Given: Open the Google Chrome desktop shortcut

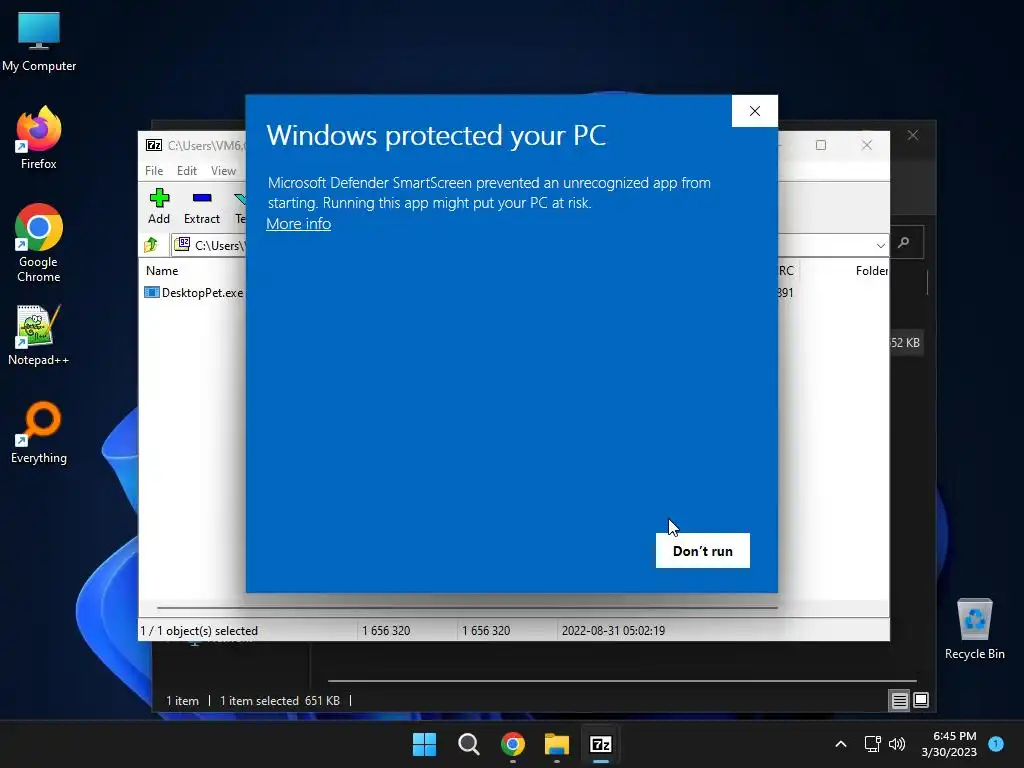Looking at the screenshot, I should [x=39, y=243].
